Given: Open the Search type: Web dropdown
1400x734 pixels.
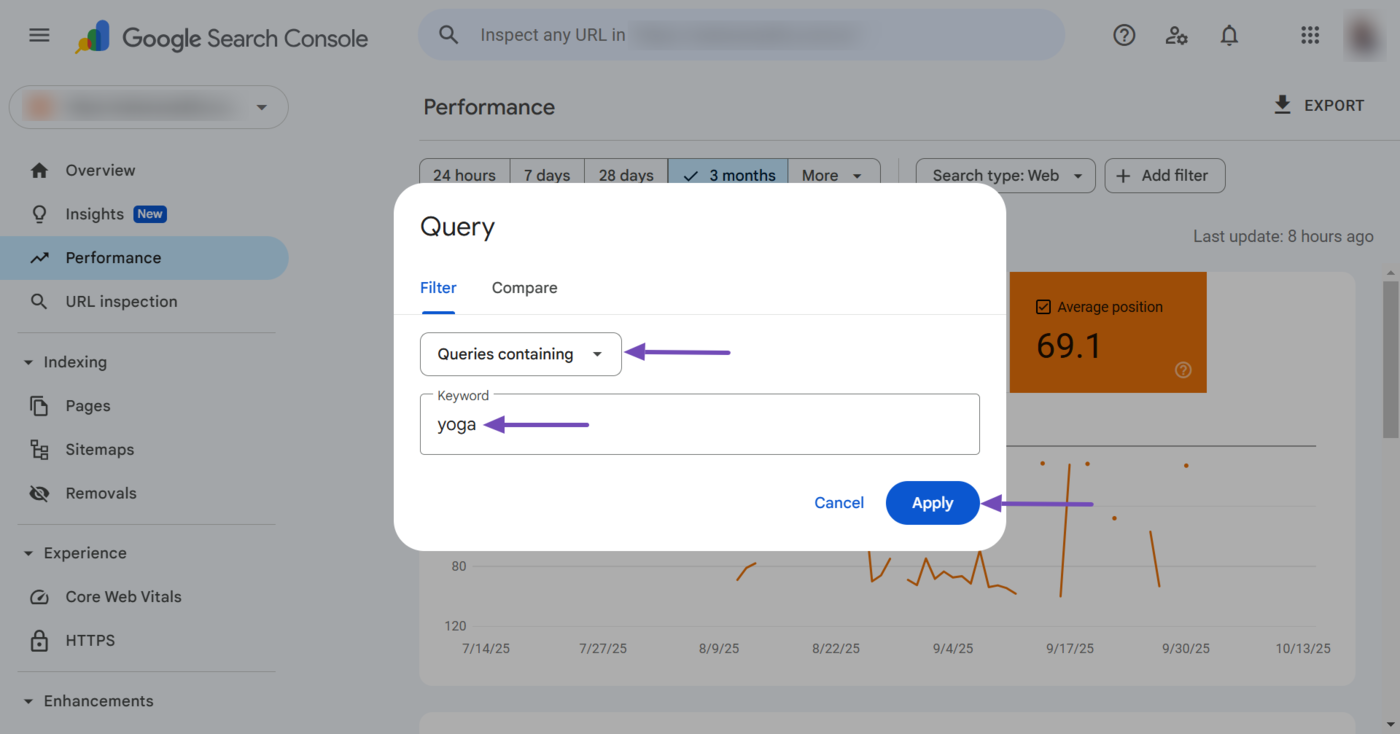Looking at the screenshot, I should coord(1005,175).
